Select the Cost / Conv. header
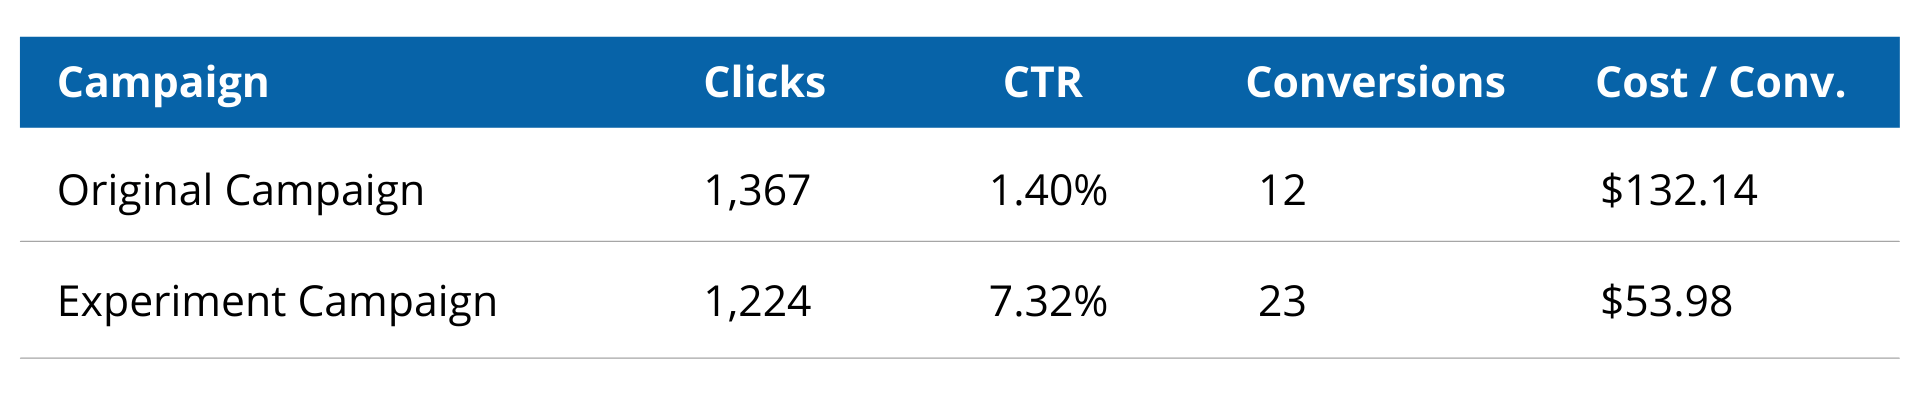Screen dimensions: 1920x397 point(1720,82)
